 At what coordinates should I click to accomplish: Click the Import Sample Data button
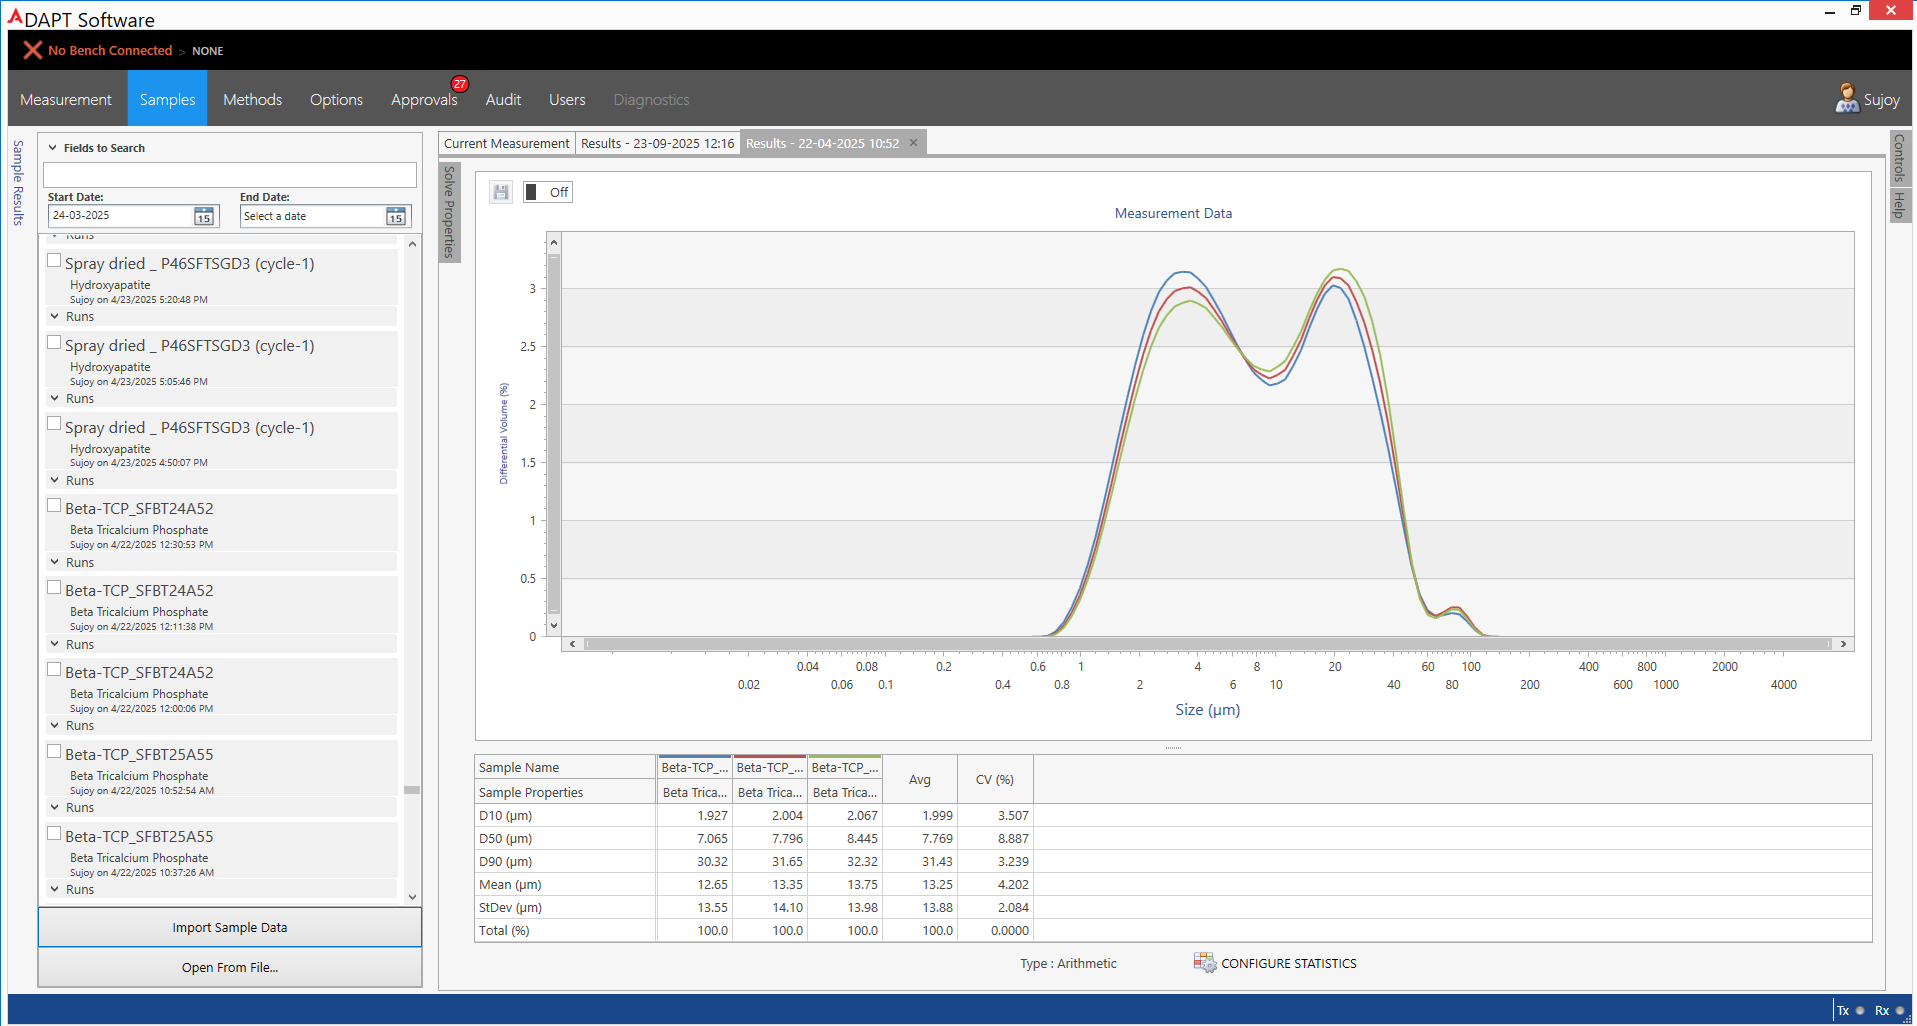tap(229, 927)
